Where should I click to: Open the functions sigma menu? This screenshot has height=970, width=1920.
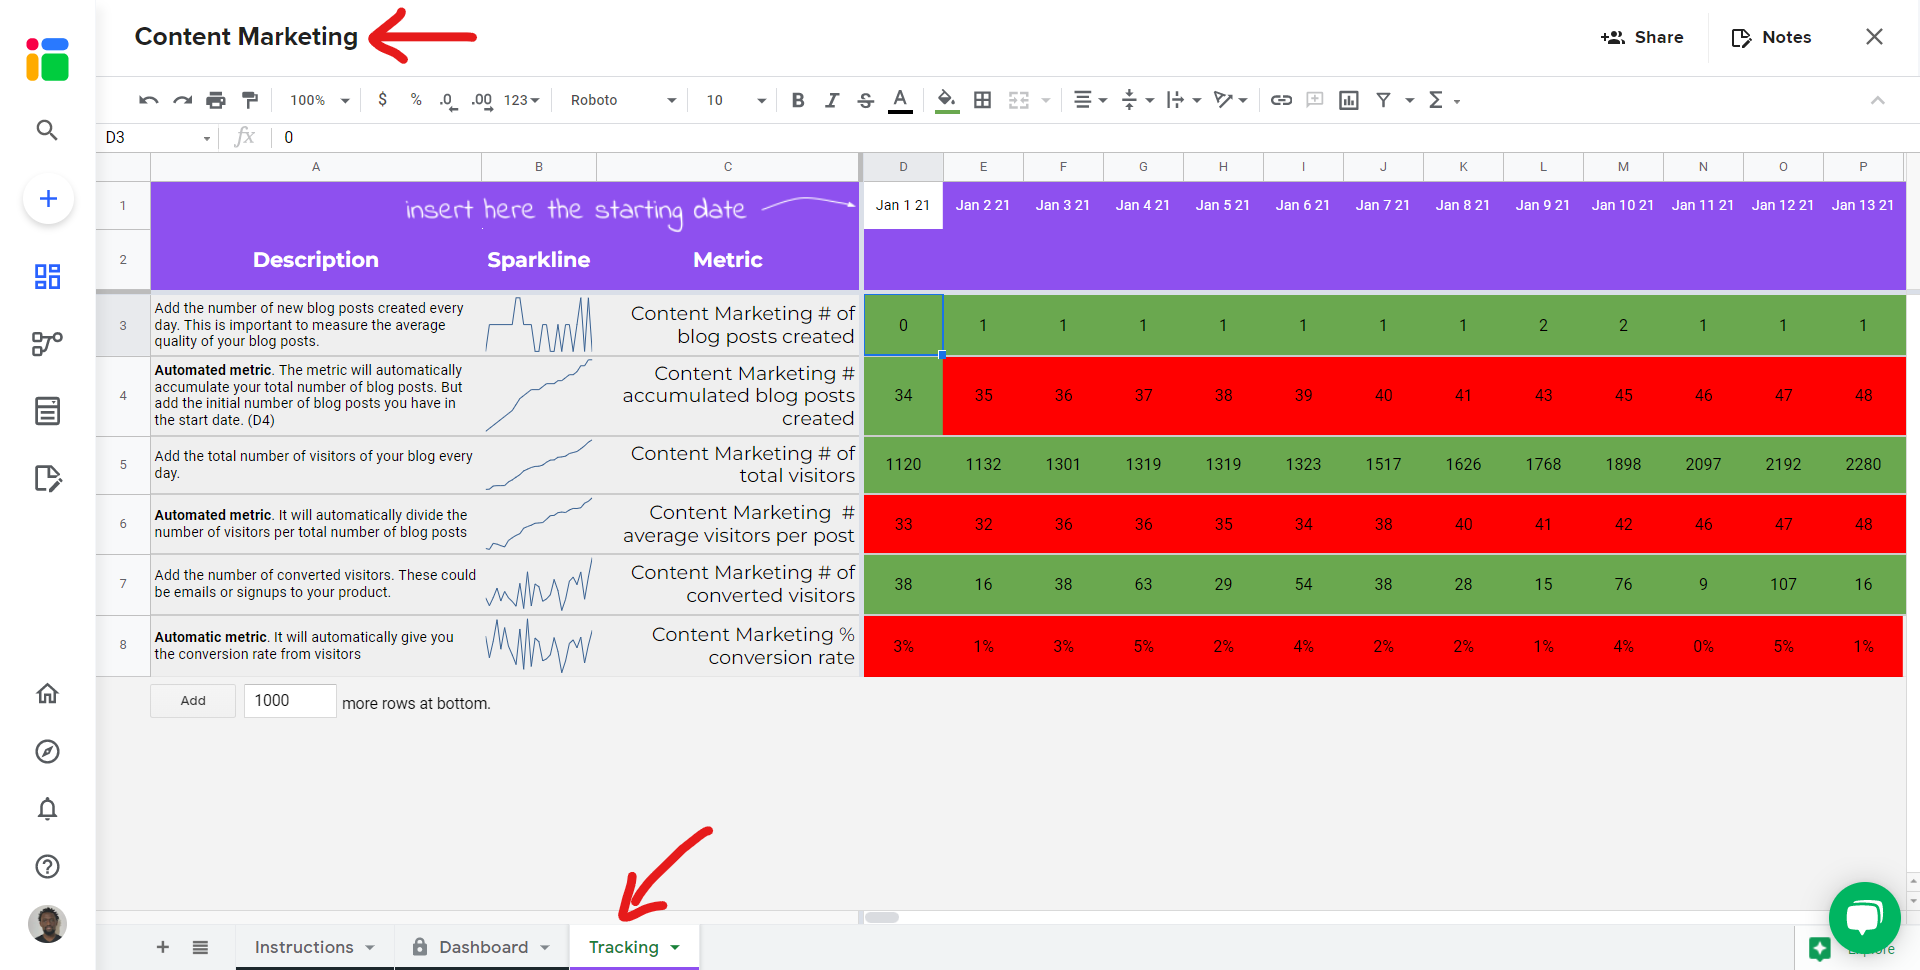[1444, 100]
